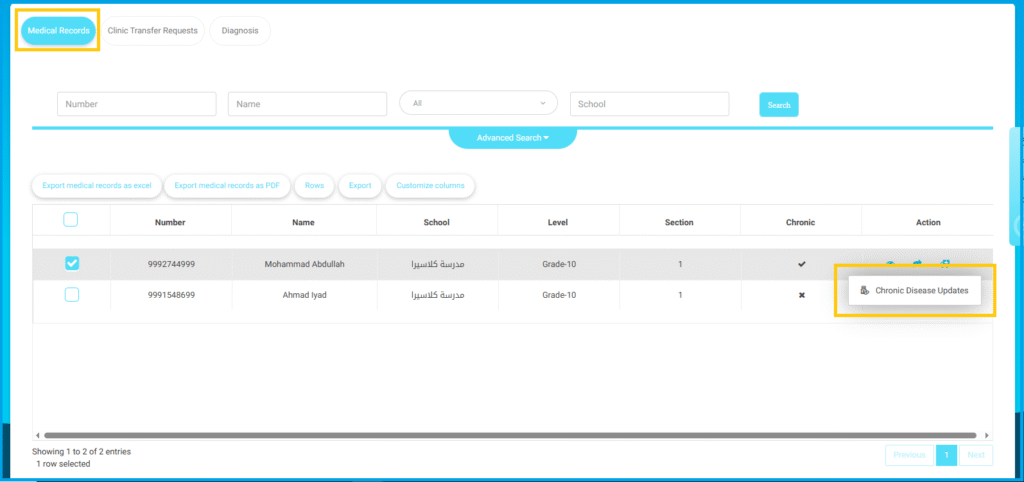
Task: Open the Rows dropdown button
Action: click(x=314, y=186)
